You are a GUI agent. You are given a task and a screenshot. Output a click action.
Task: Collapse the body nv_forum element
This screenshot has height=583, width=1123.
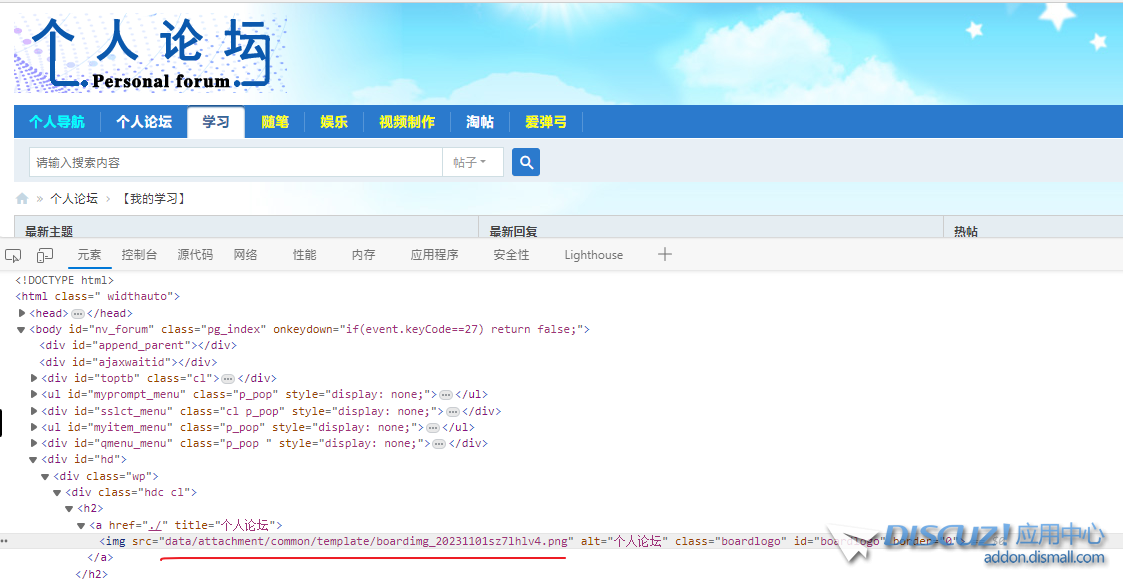click(x=22, y=329)
